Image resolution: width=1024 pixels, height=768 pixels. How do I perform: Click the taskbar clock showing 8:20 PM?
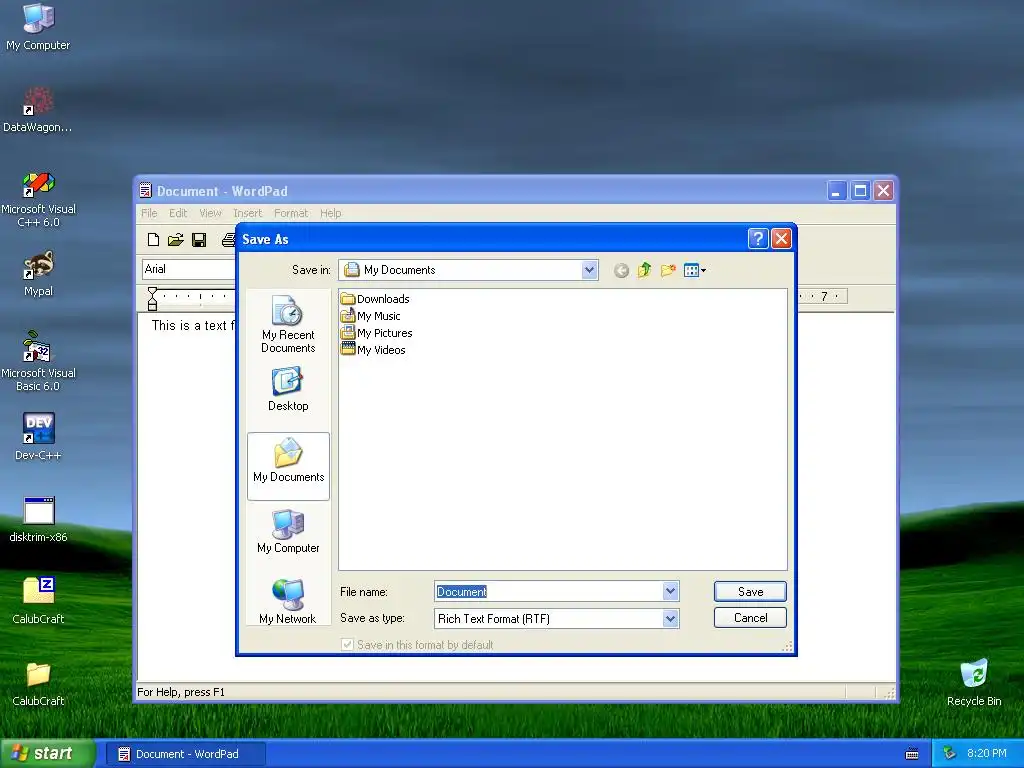click(x=986, y=753)
